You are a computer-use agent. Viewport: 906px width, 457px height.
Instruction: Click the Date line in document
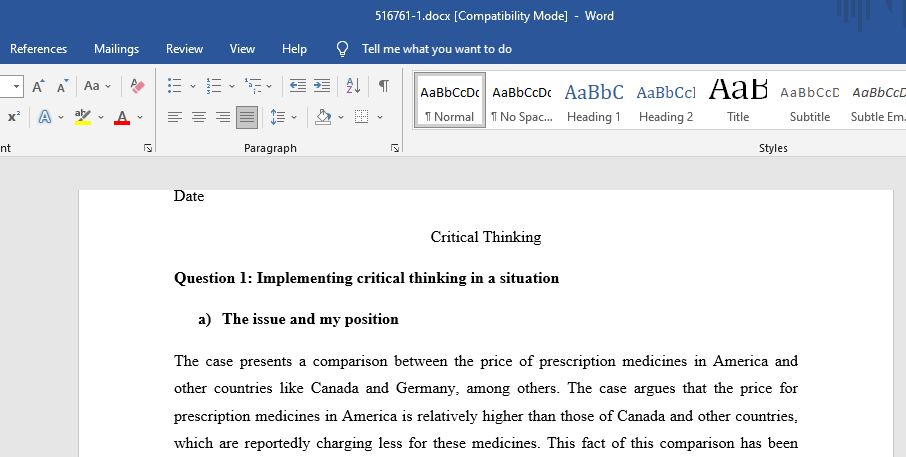(189, 196)
